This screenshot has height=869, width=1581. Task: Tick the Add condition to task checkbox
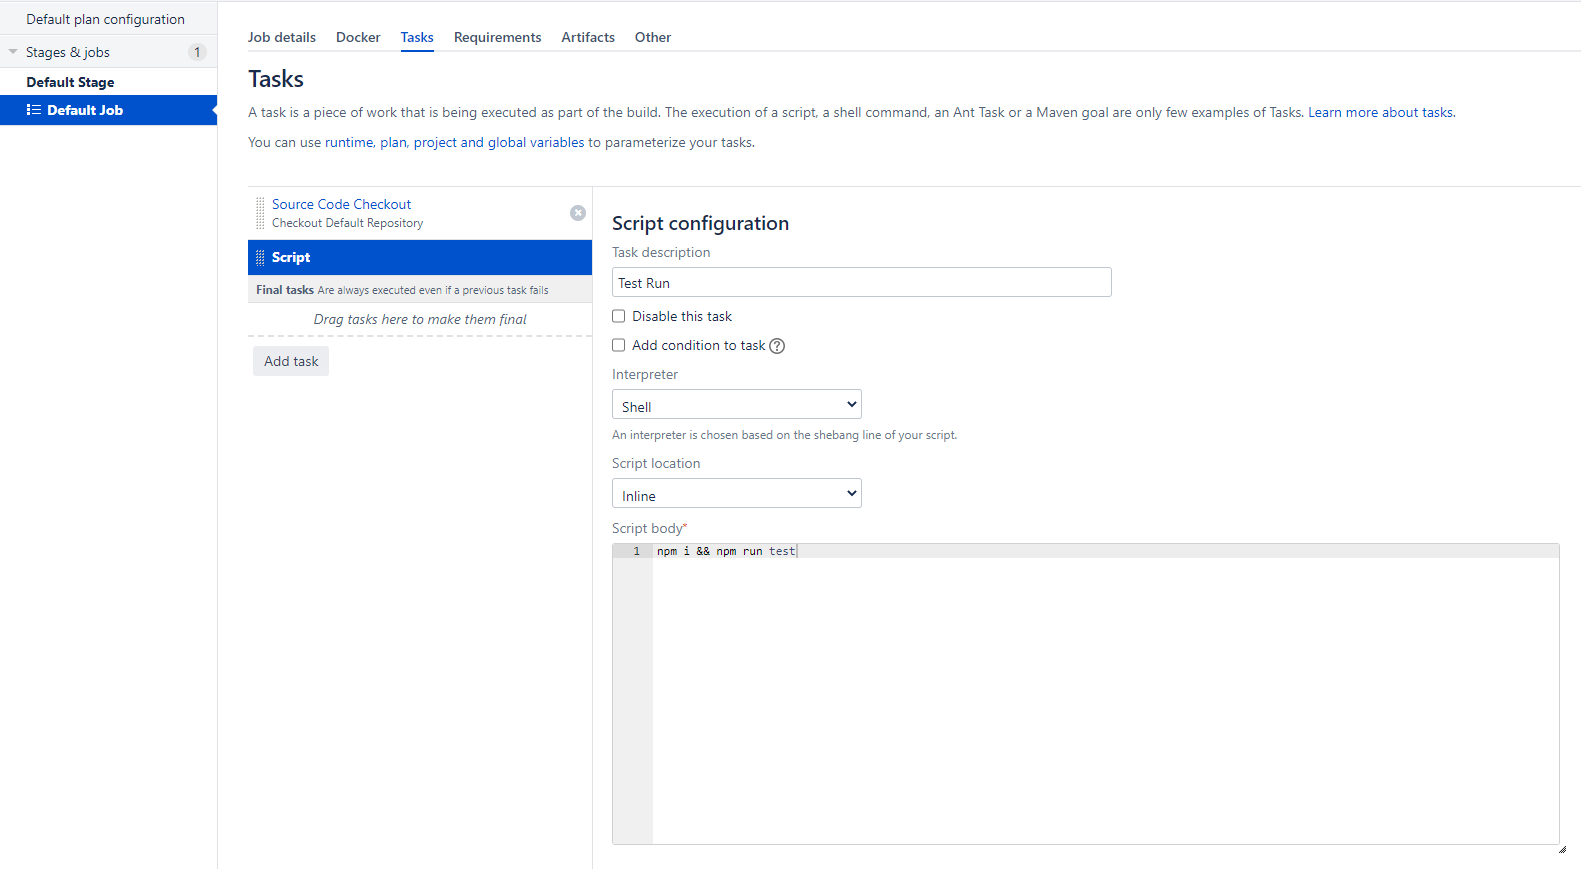619,345
